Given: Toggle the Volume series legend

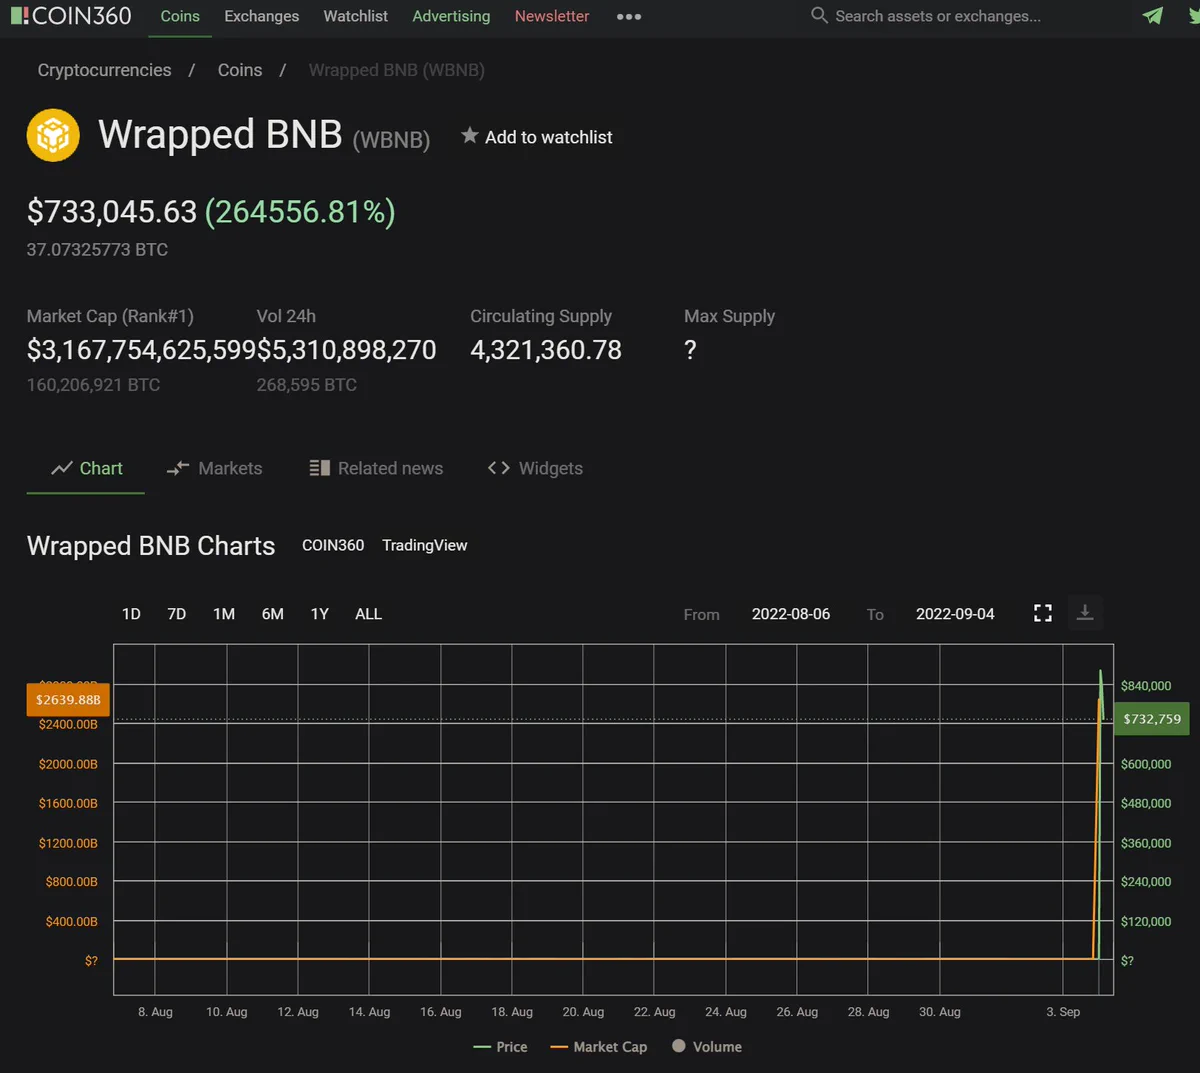Looking at the screenshot, I should 707,1047.
